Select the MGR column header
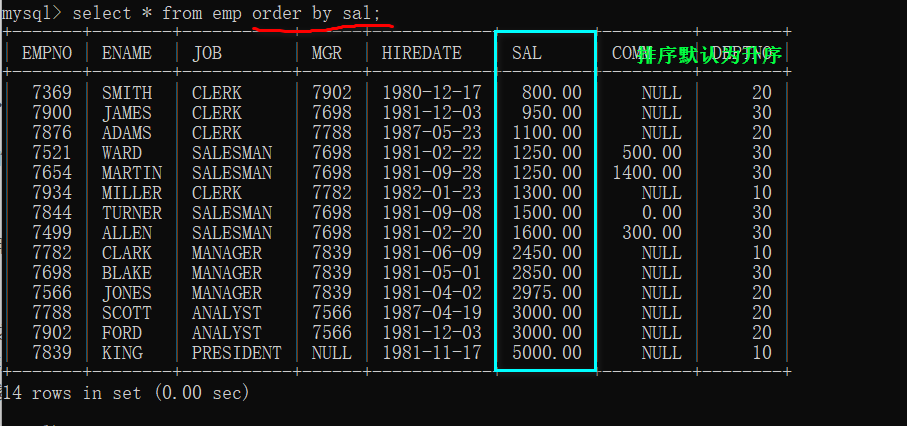Screen dimensions: 907x426 [327, 53]
